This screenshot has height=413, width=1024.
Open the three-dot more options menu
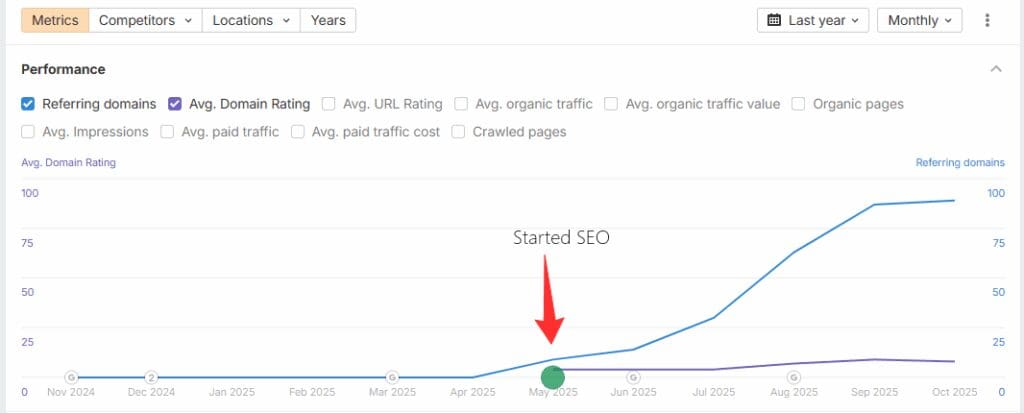pos(987,20)
